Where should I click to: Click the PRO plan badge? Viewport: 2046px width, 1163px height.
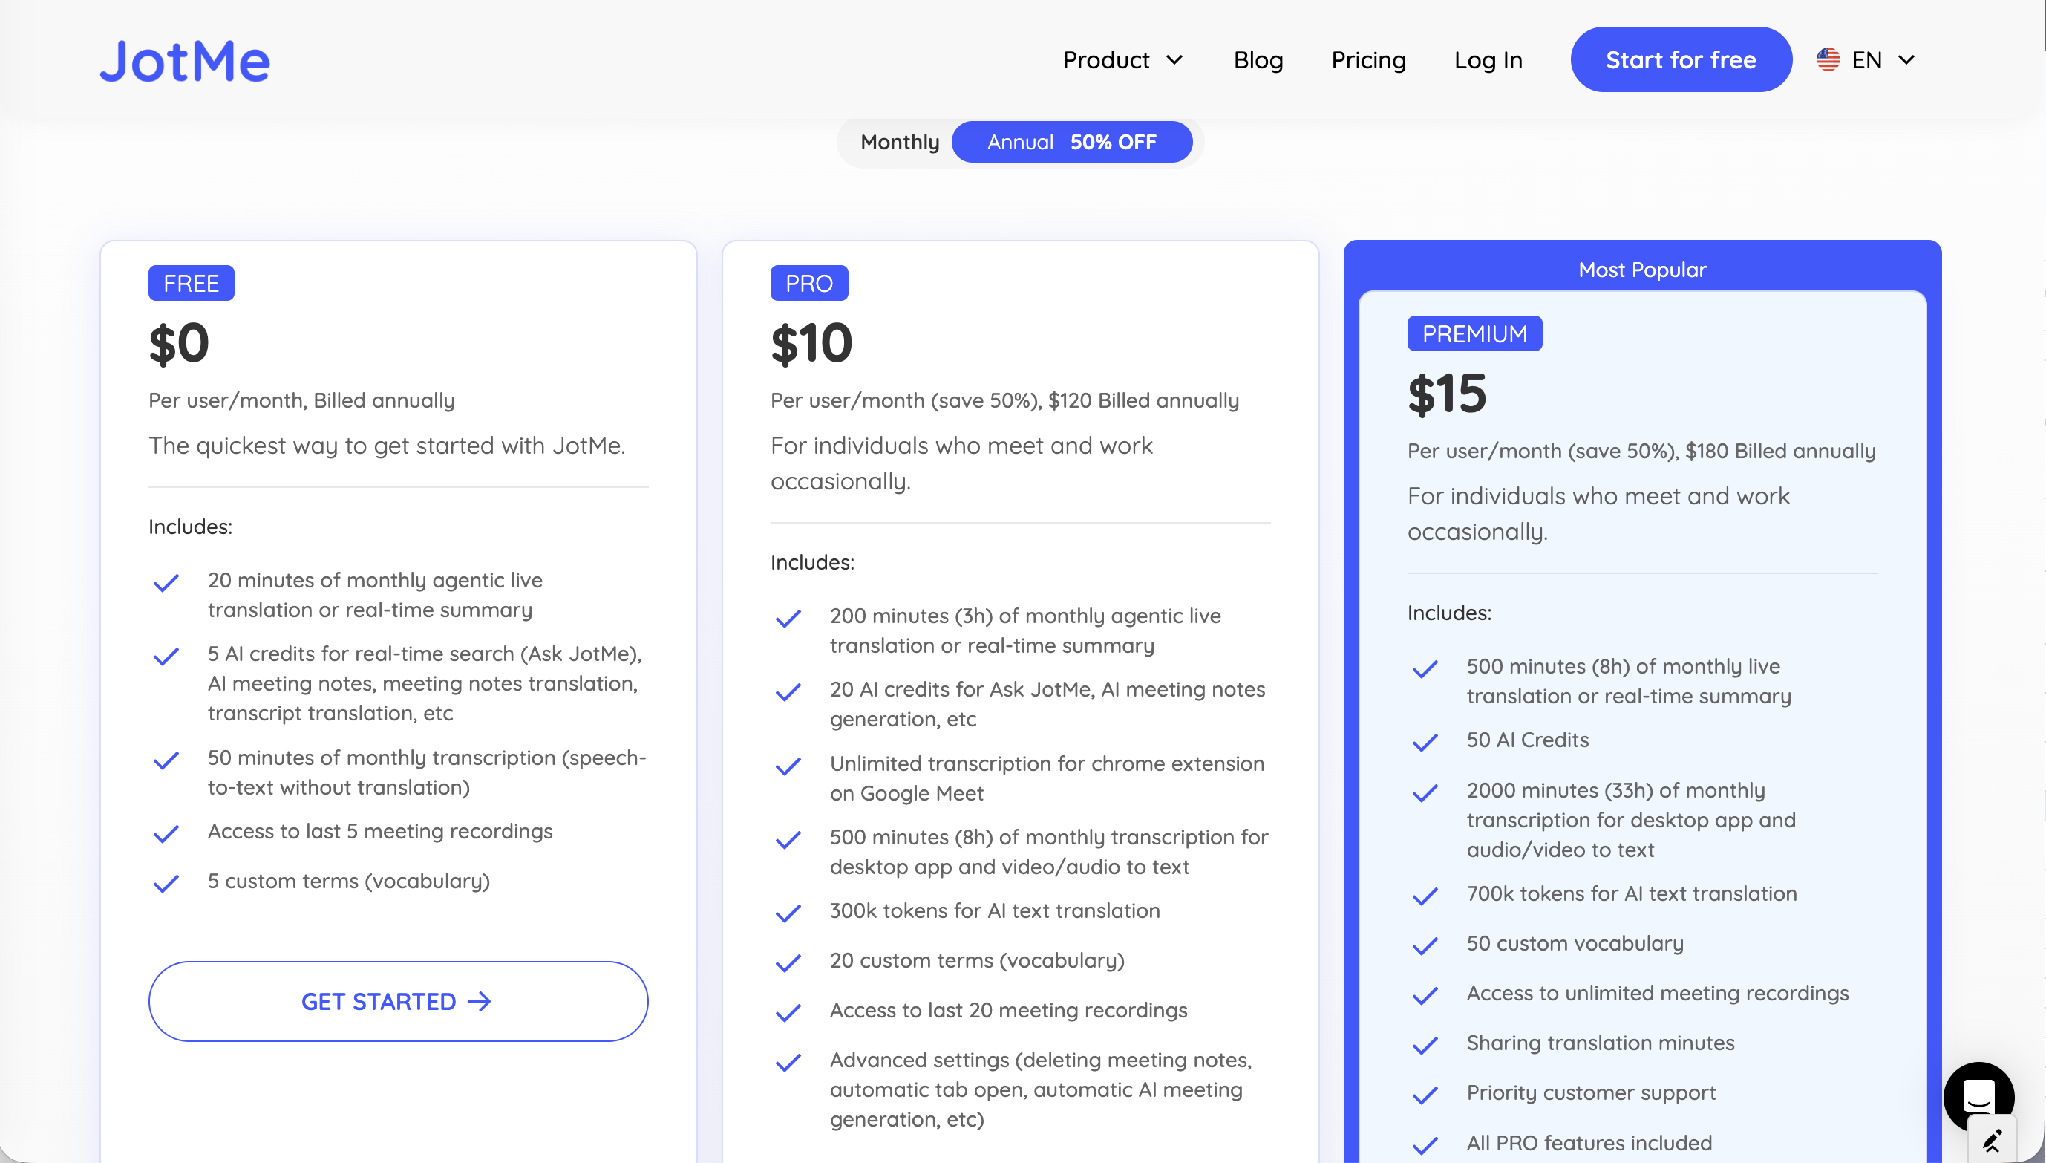[809, 283]
